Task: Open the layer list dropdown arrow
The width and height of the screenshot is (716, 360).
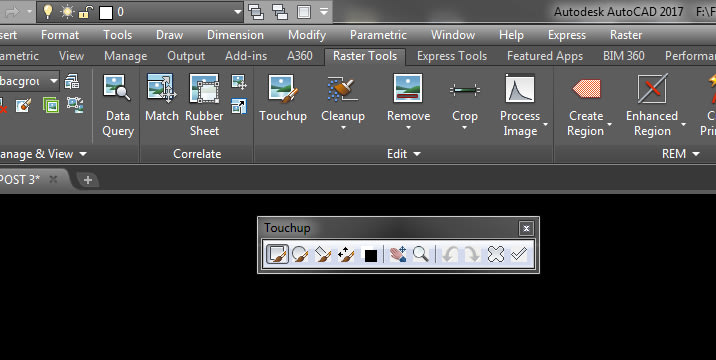Action: 237,12
